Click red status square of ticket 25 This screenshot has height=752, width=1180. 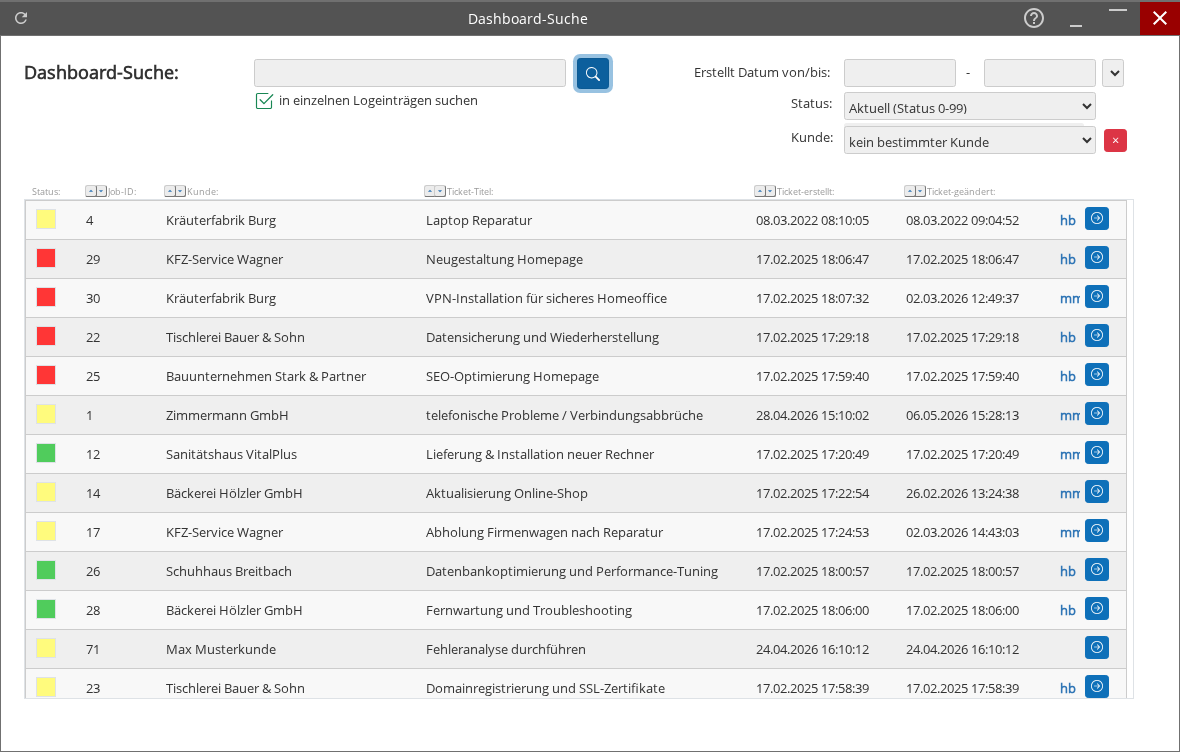click(x=46, y=375)
